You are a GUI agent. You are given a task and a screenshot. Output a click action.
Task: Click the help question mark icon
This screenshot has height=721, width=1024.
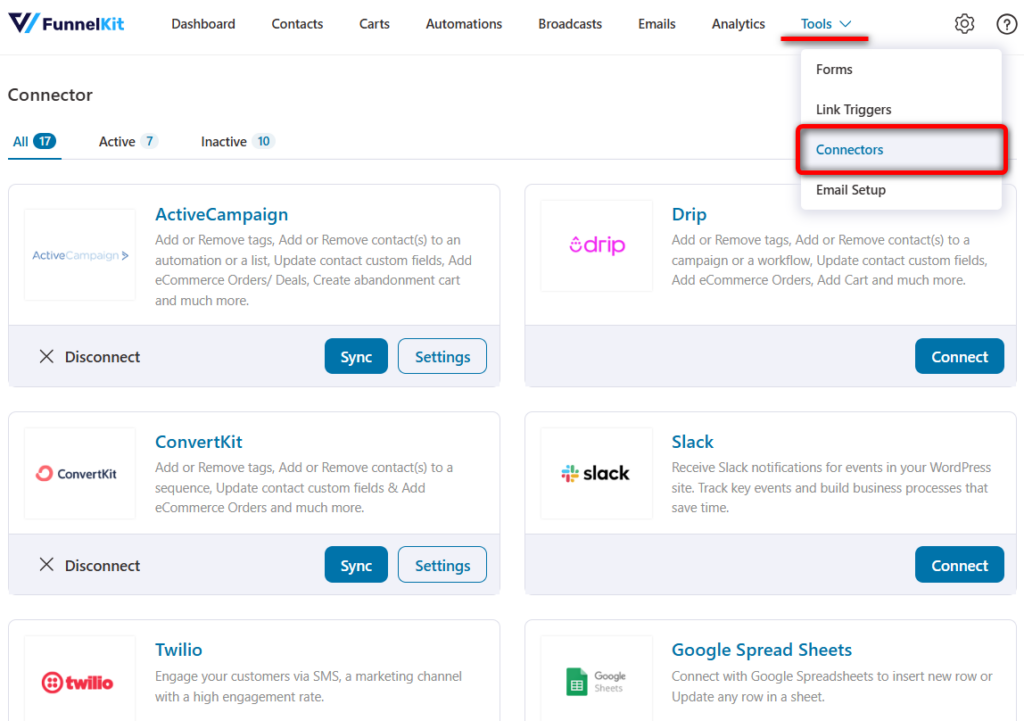(1006, 23)
